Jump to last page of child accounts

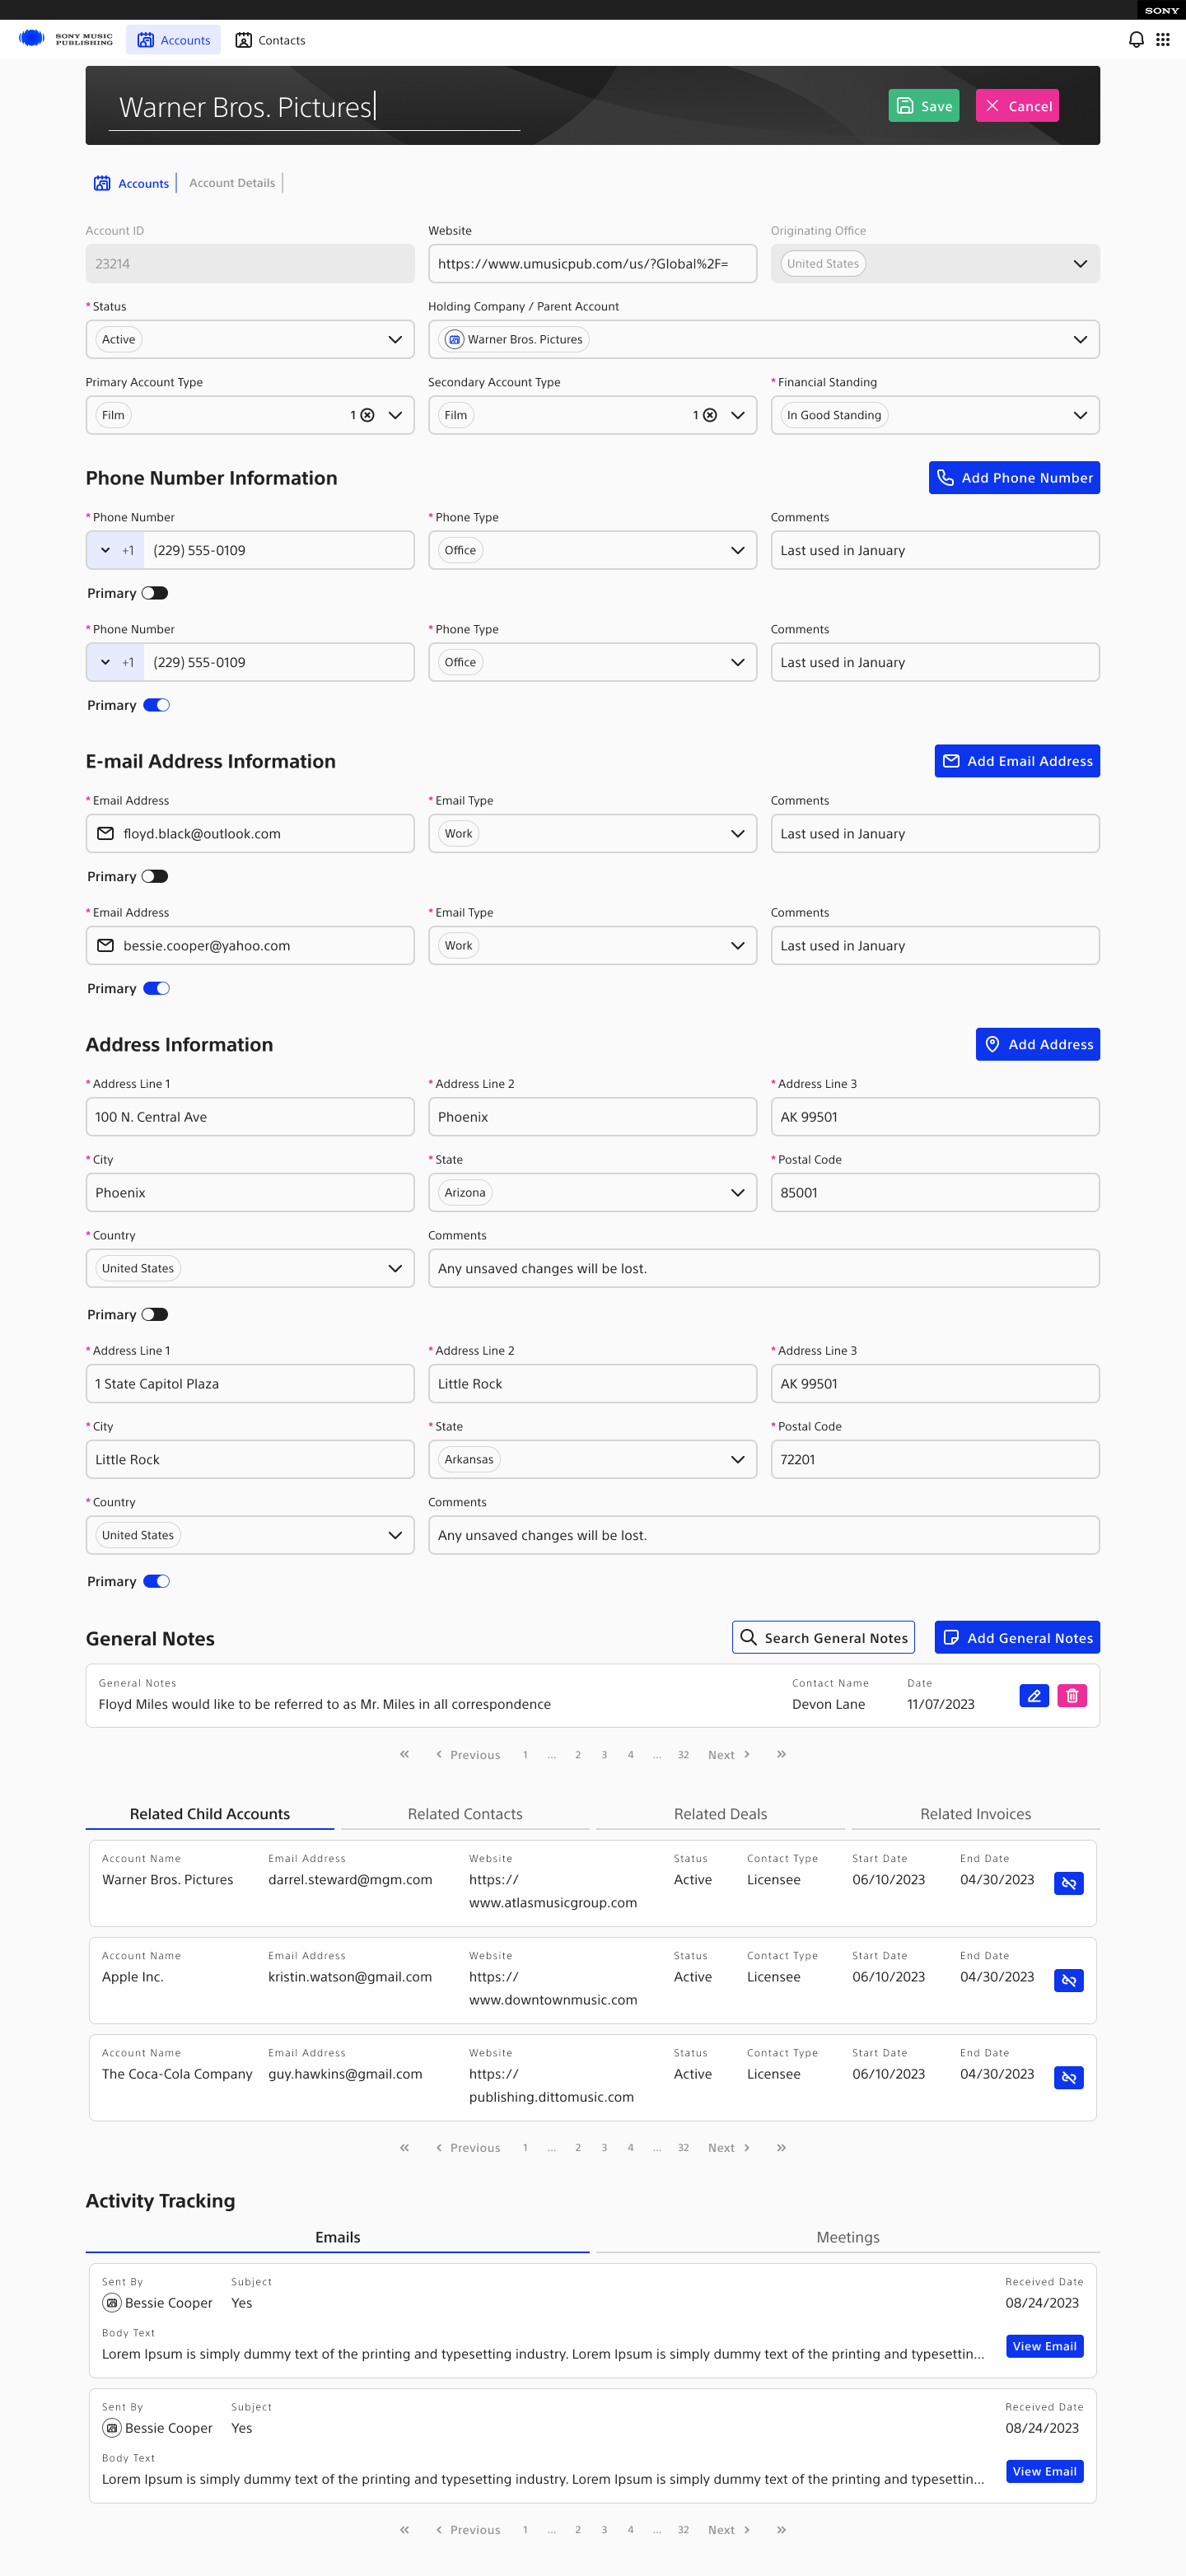[x=781, y=2147]
